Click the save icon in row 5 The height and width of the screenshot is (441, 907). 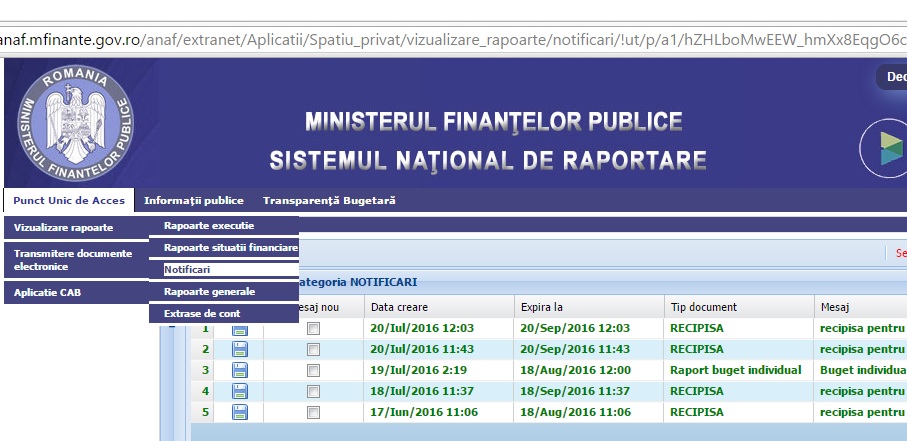click(x=239, y=412)
